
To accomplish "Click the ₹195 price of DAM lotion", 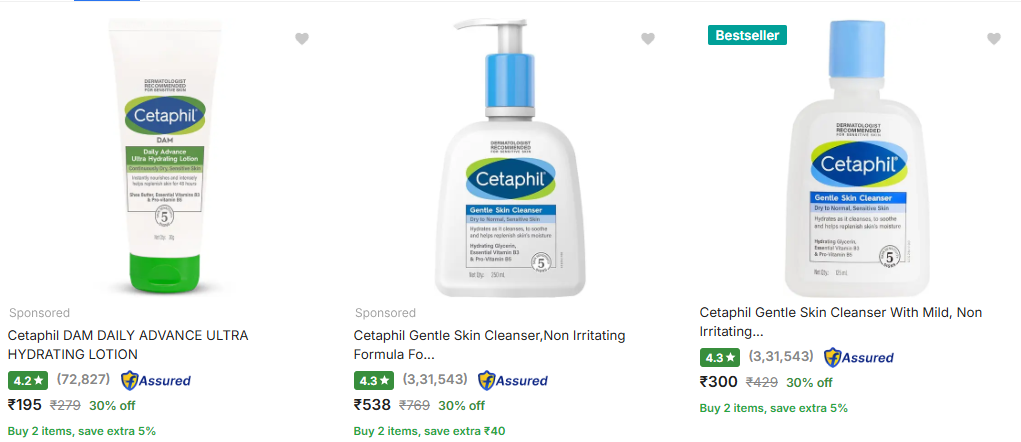I will pyautogui.click(x=26, y=405).
